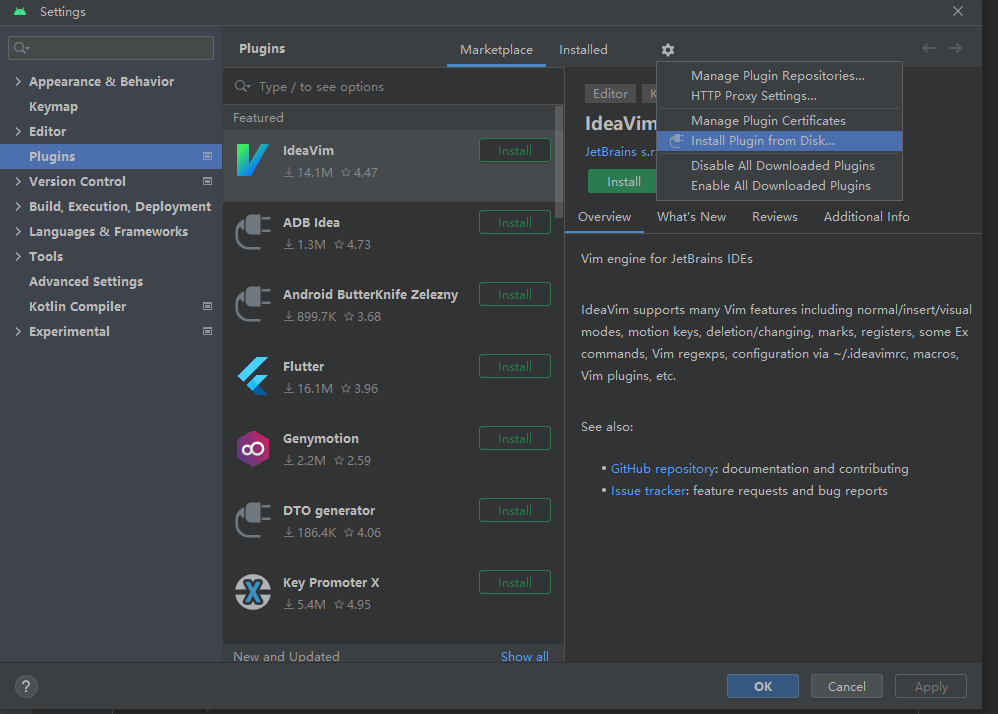The height and width of the screenshot is (714, 998).
Task: Open help with the question mark icon
Action: pos(27,686)
